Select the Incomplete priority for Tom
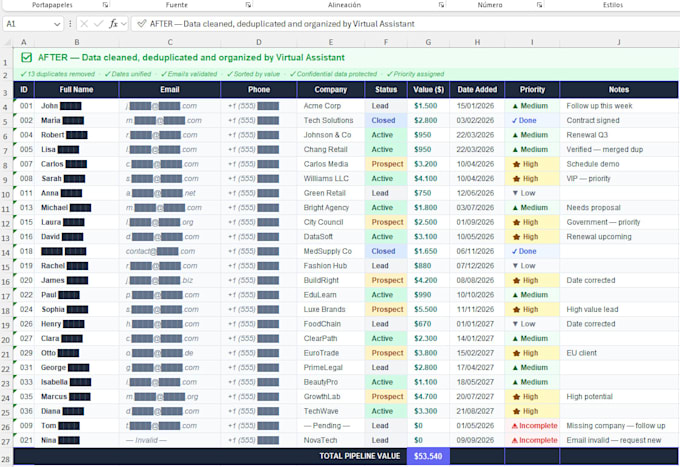The image size is (680, 467). point(532,426)
